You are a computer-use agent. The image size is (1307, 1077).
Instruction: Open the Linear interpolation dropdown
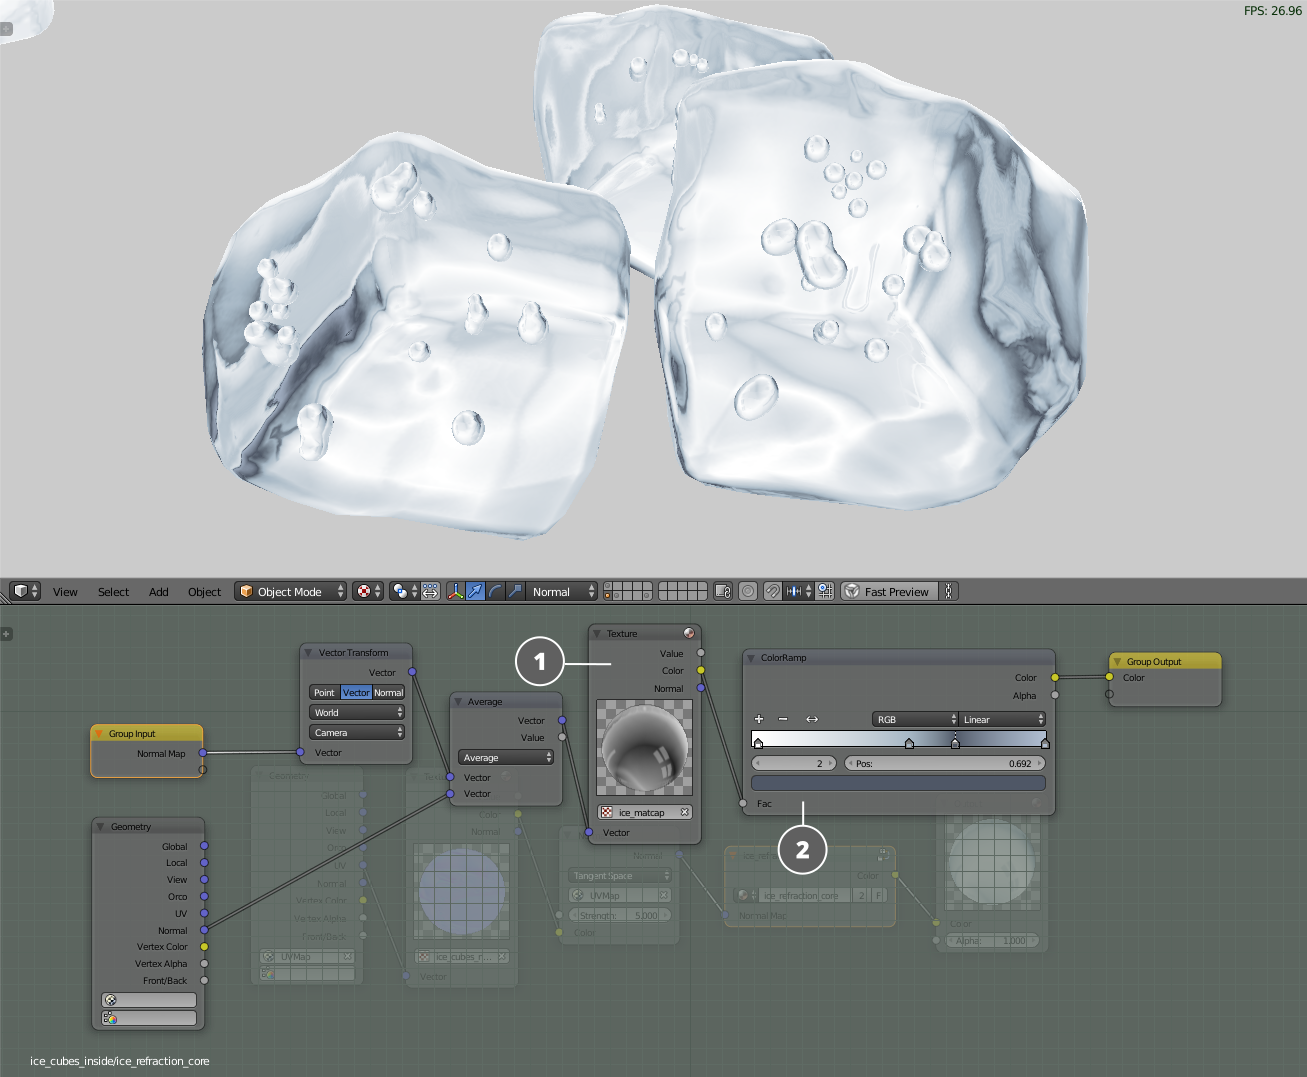point(1003,719)
